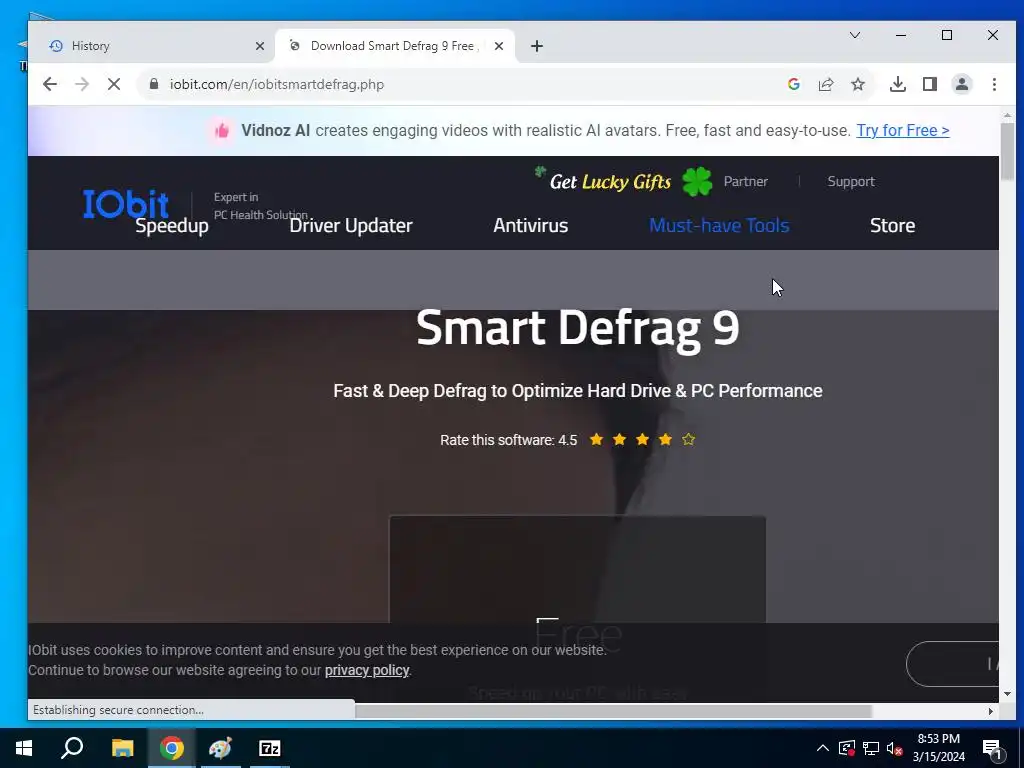Rate software with third star
This screenshot has height=768, width=1024.
(642, 440)
